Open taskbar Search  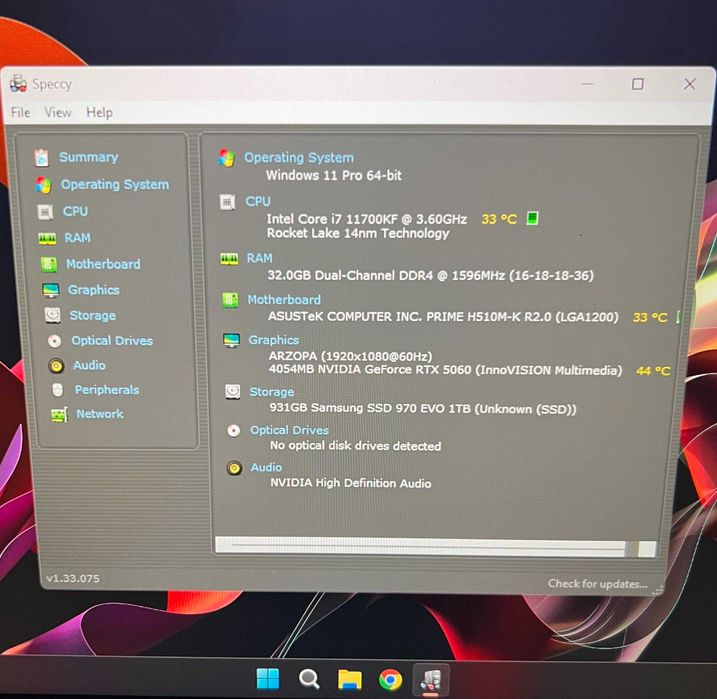tap(309, 679)
